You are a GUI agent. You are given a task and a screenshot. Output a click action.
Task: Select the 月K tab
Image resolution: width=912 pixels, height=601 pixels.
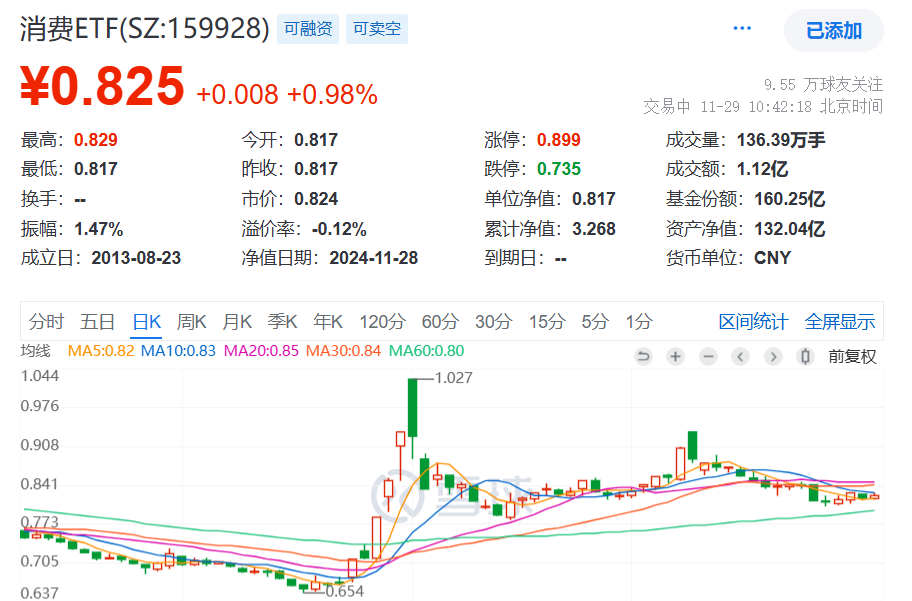(x=237, y=321)
